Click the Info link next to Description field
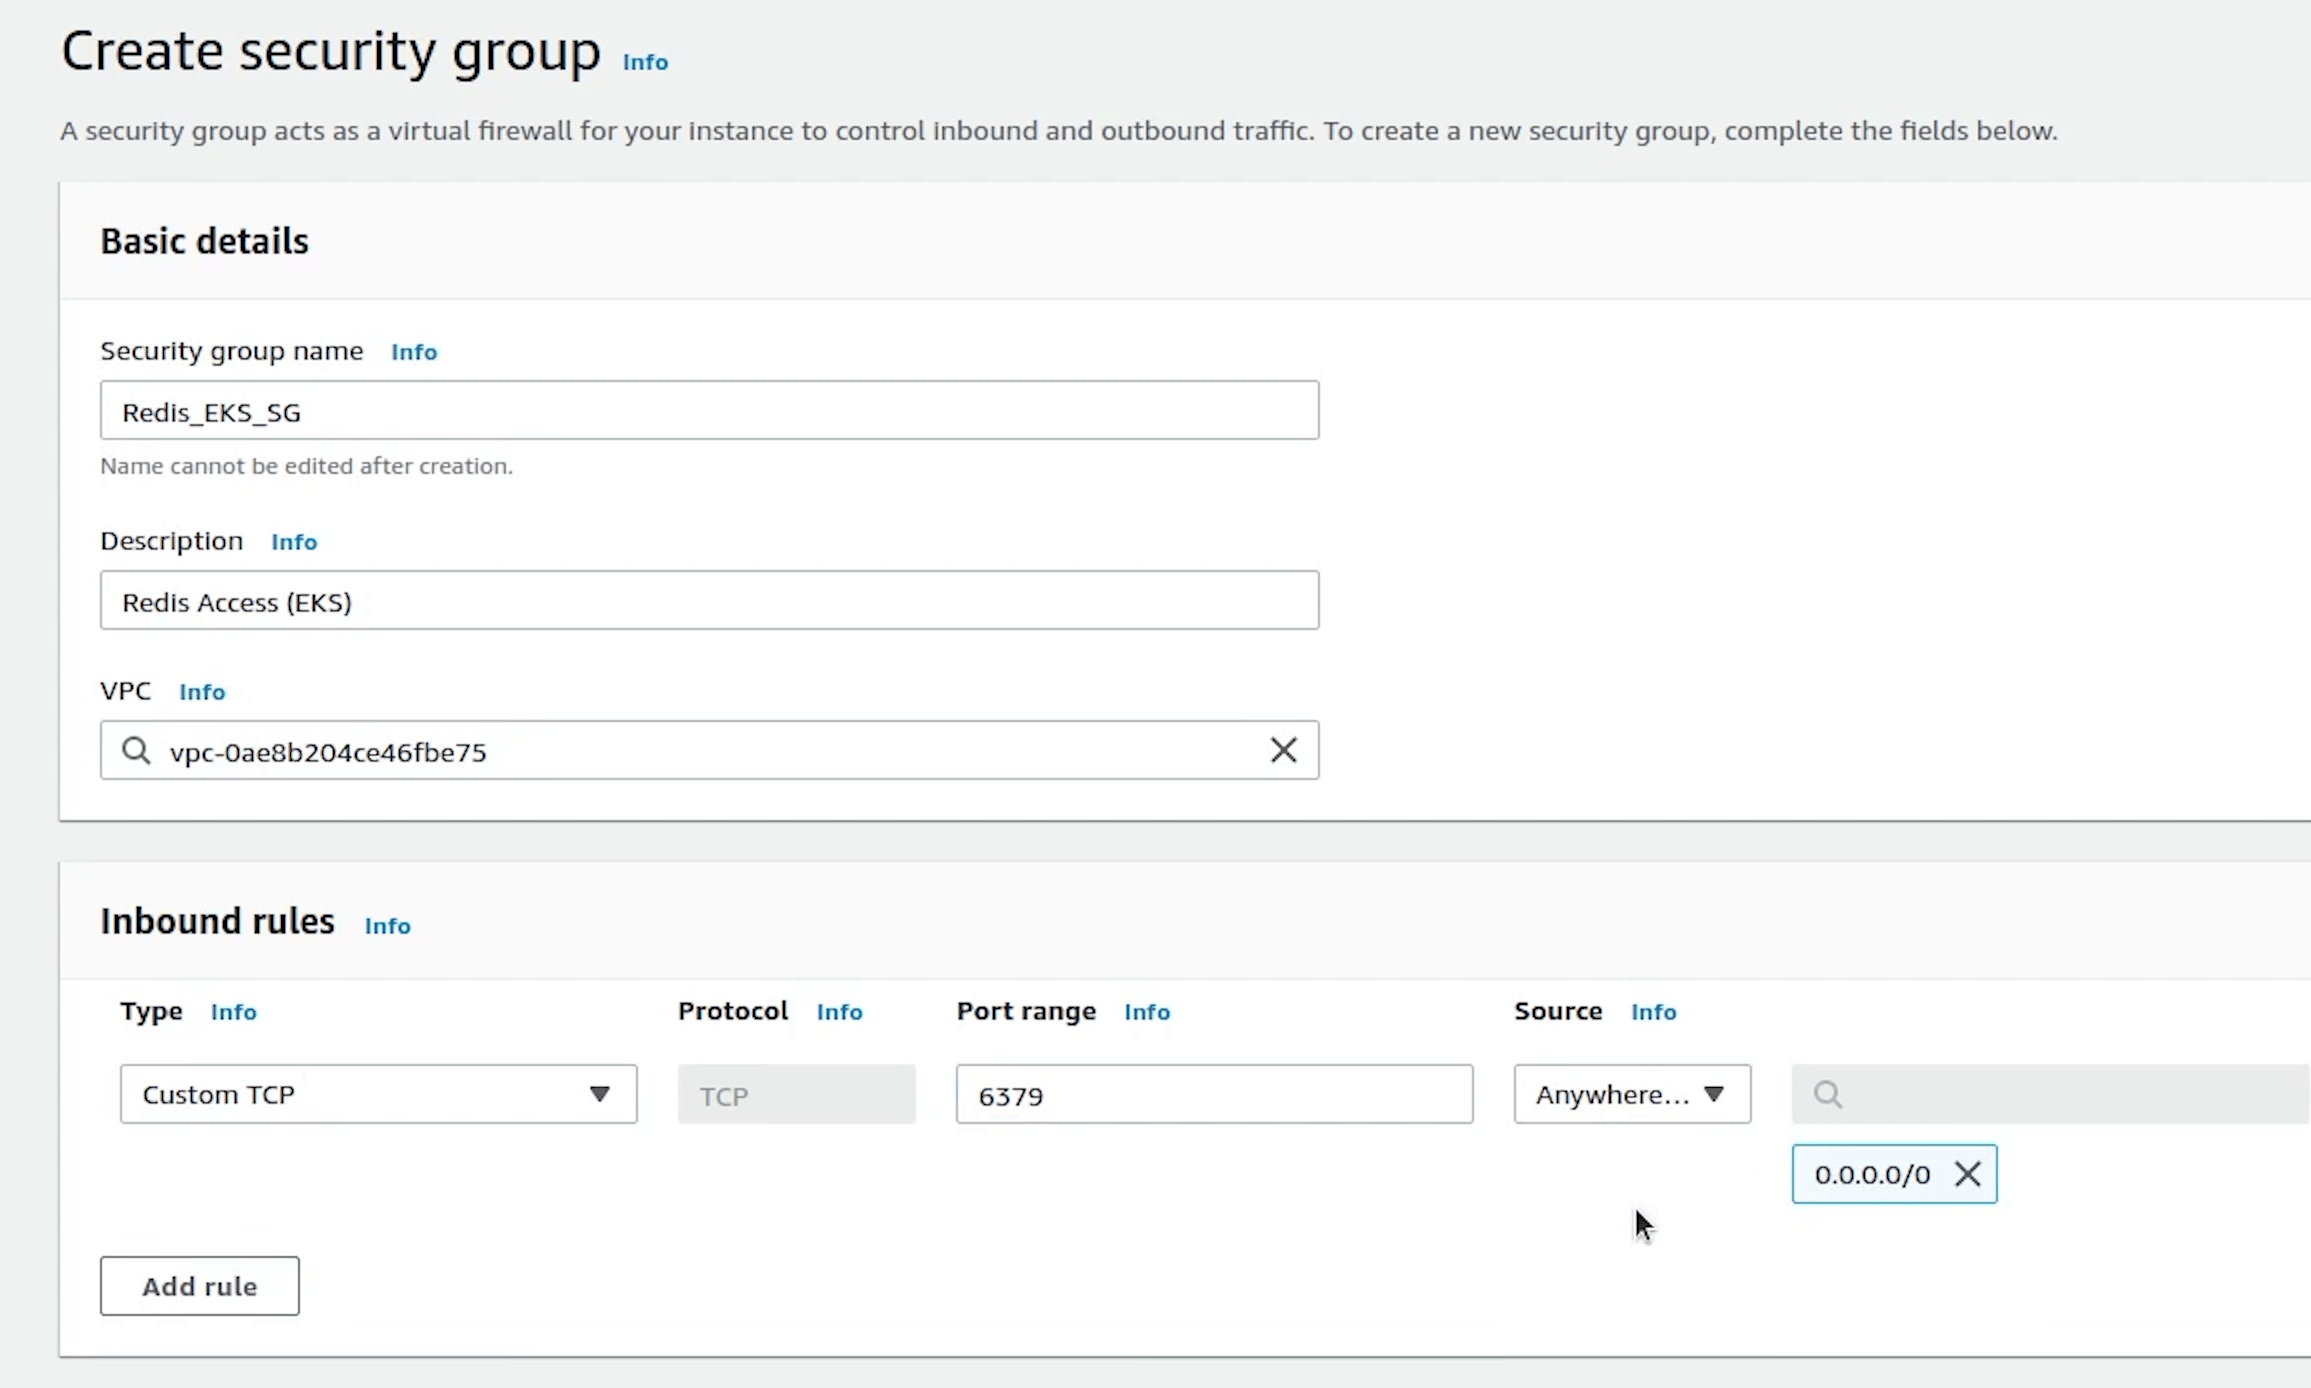Viewport: 2311px width, 1388px height. tap(294, 540)
